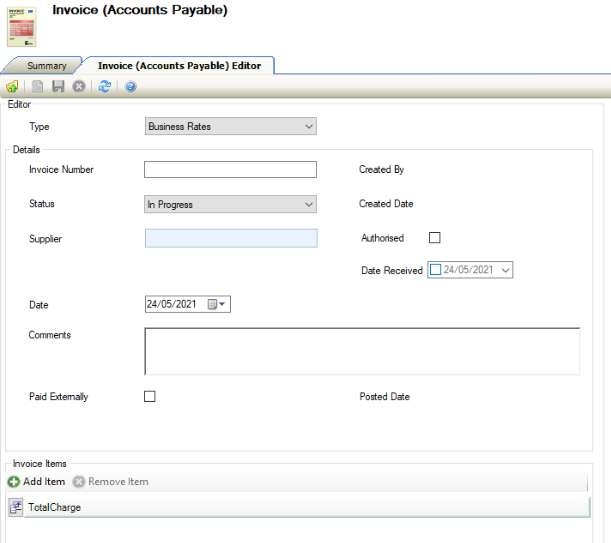Click the Remove Item button
The height and width of the screenshot is (543, 611).
click(x=110, y=481)
